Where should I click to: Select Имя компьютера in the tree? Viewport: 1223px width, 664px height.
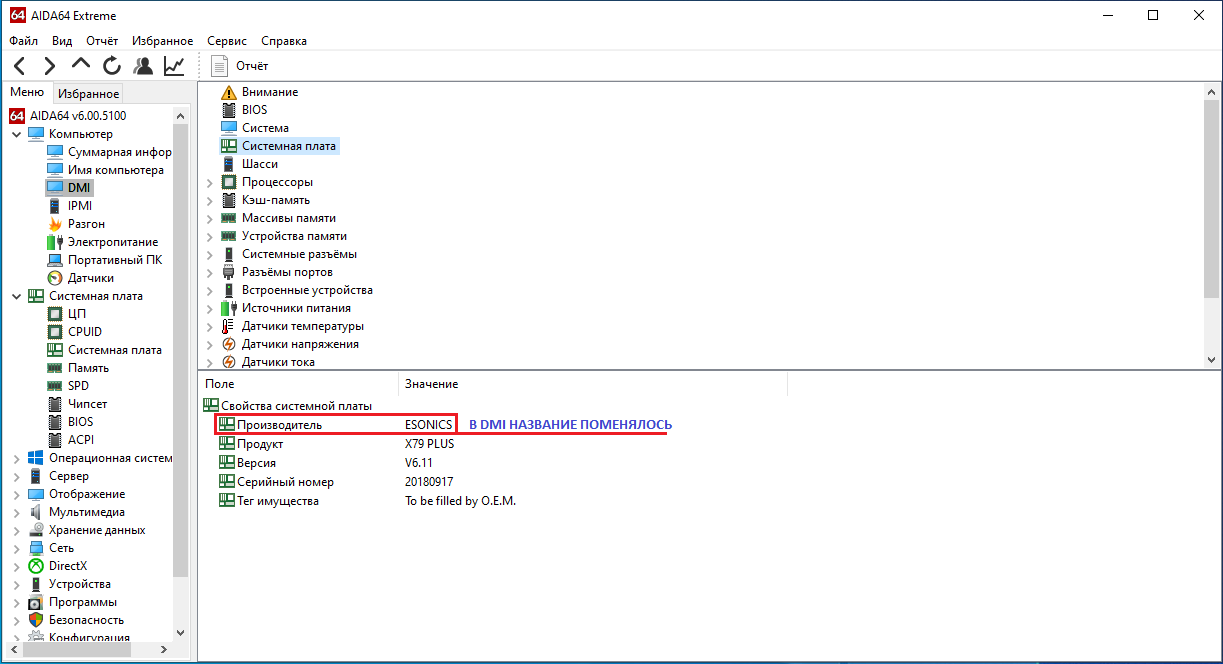pos(105,170)
